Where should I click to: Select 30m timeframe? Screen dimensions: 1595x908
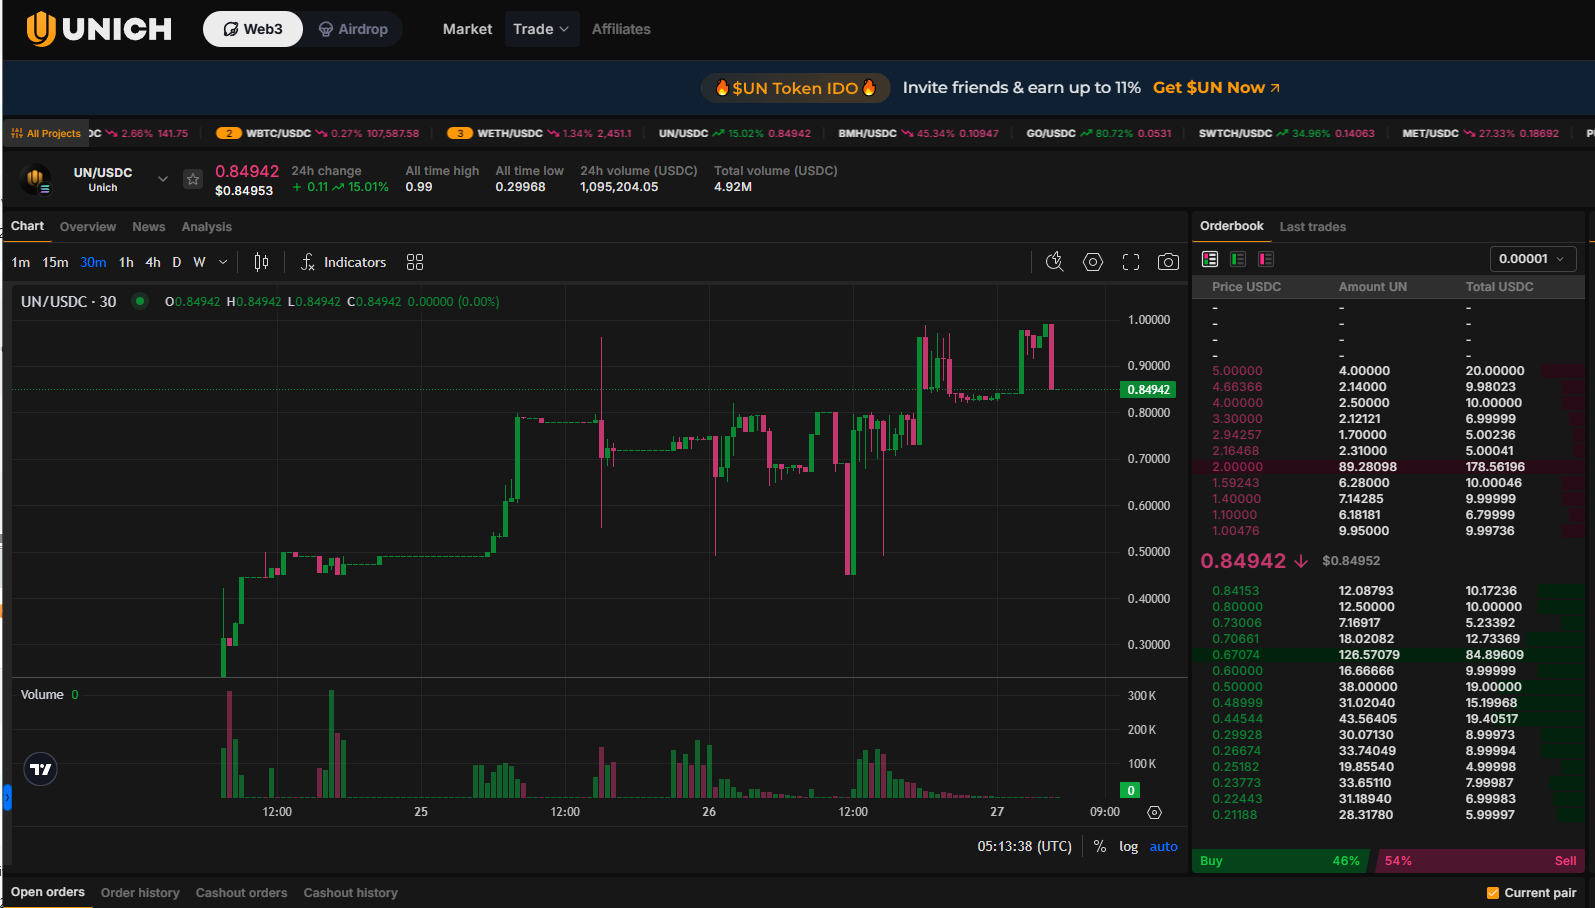tap(93, 262)
